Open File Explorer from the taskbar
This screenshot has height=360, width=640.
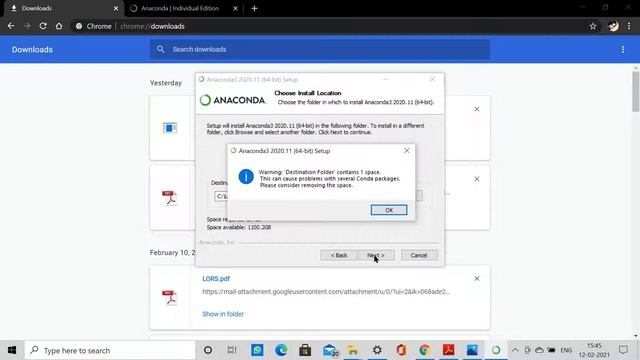tap(353, 350)
